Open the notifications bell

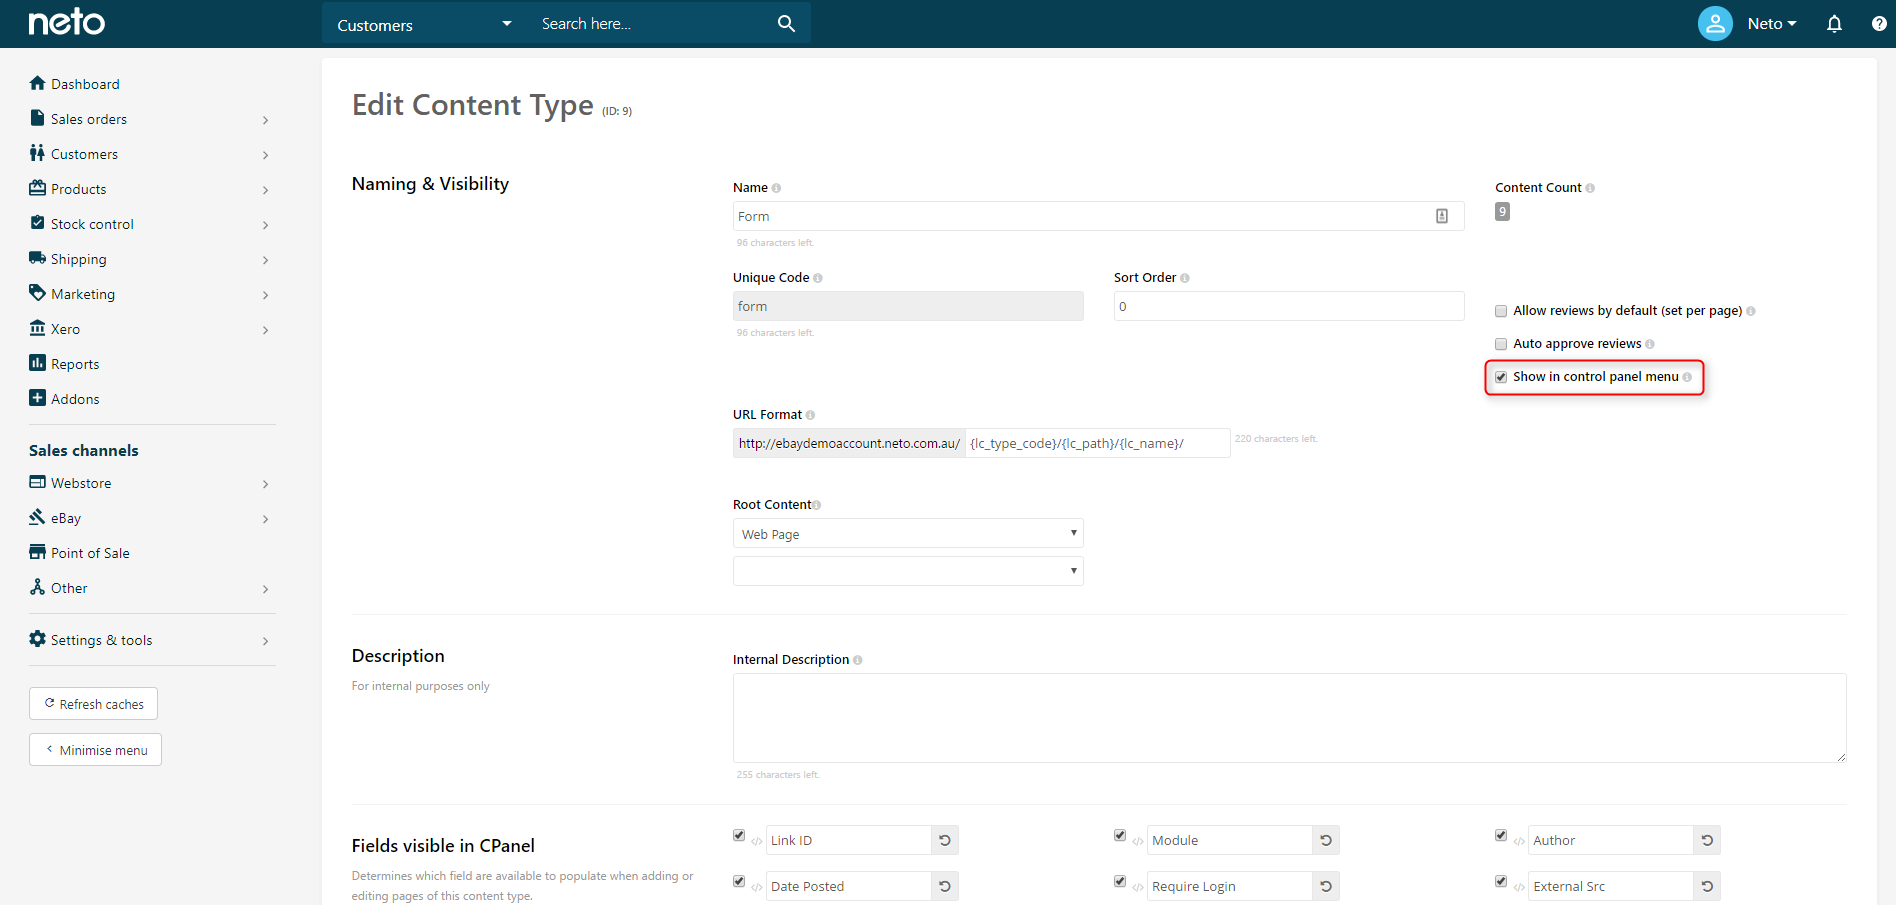(x=1834, y=23)
